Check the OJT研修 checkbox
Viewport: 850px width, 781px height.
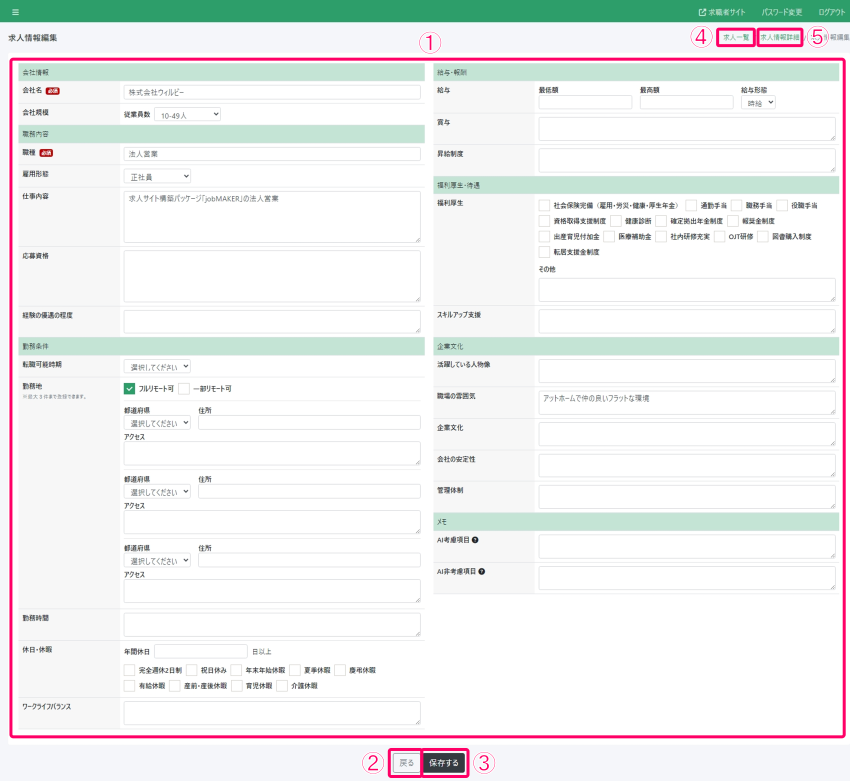(720, 237)
